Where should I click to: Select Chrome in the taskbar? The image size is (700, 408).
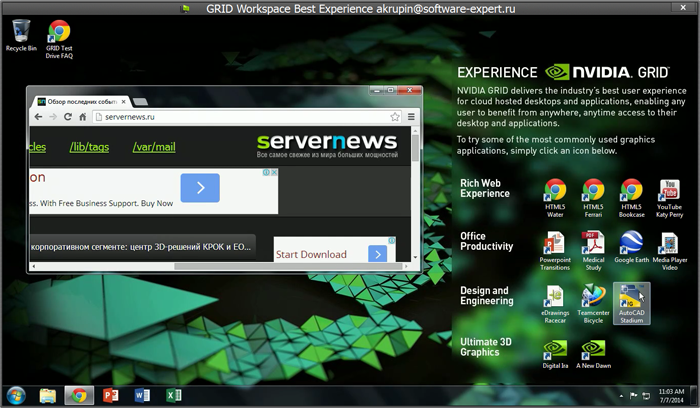click(x=79, y=396)
